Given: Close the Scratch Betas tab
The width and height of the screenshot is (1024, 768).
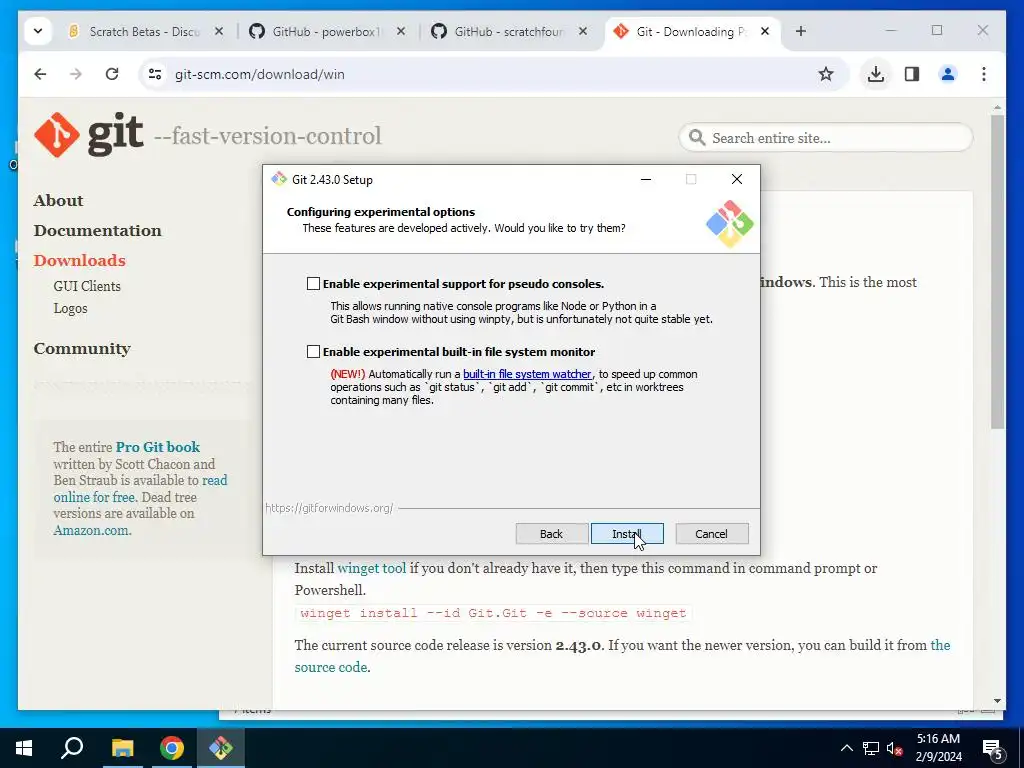Looking at the screenshot, I should coord(219,31).
